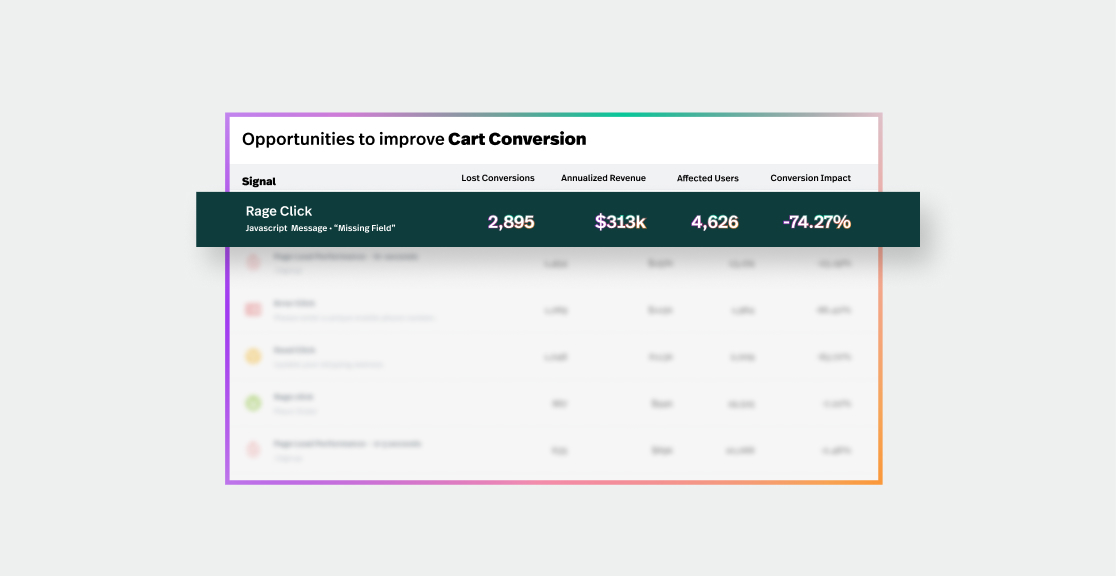Click the red Error Click signal icon
Viewport: 1116px width, 576px height.
coord(252,309)
